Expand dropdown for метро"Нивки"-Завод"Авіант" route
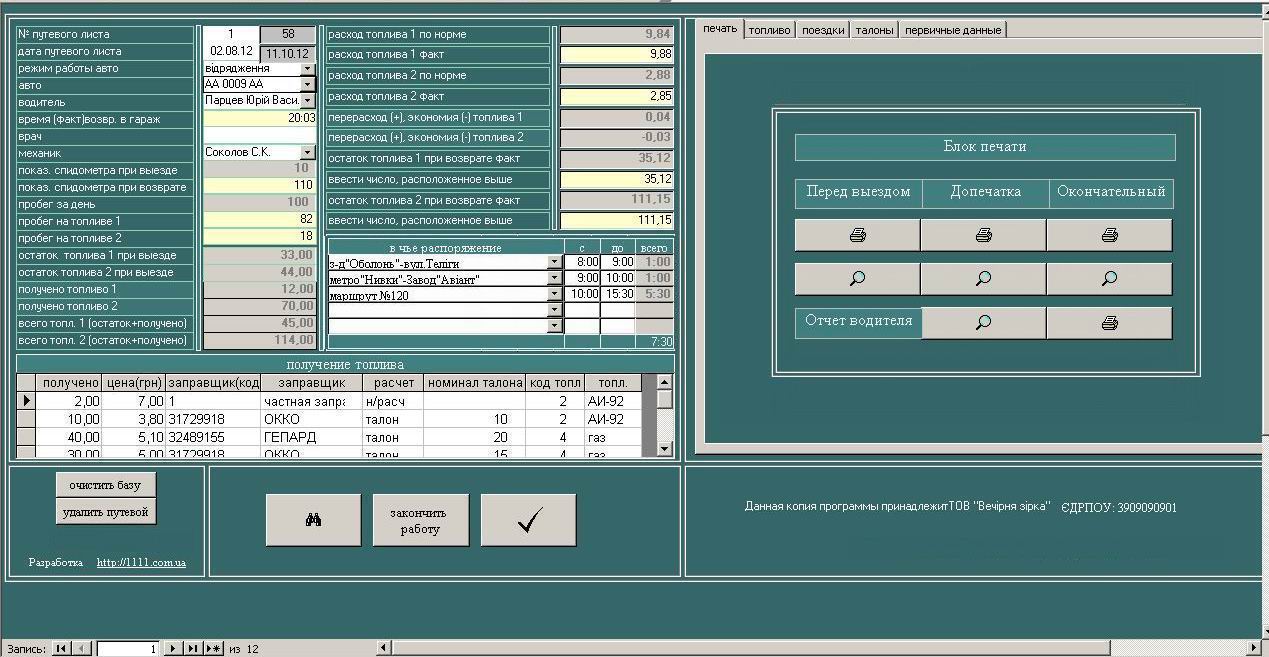Viewport: 1269px width, 657px height. point(555,279)
